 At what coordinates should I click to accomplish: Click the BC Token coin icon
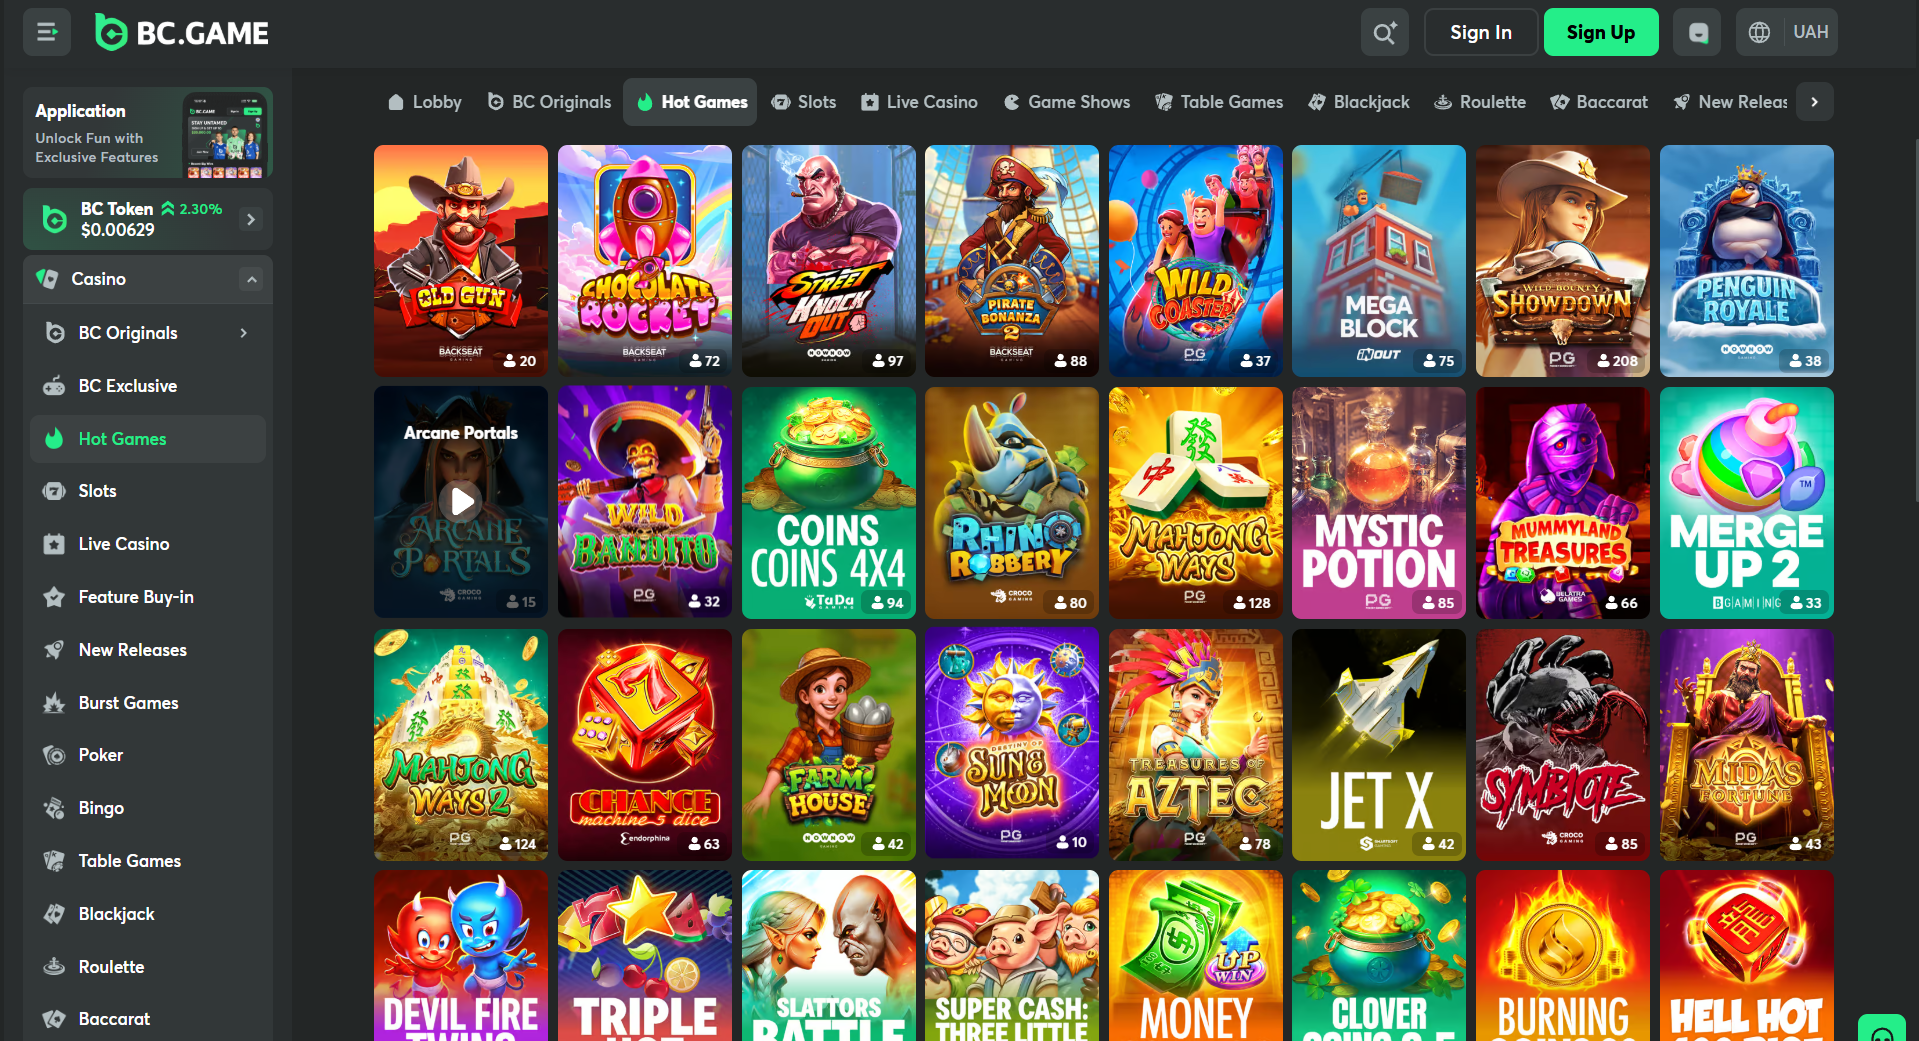click(x=54, y=219)
